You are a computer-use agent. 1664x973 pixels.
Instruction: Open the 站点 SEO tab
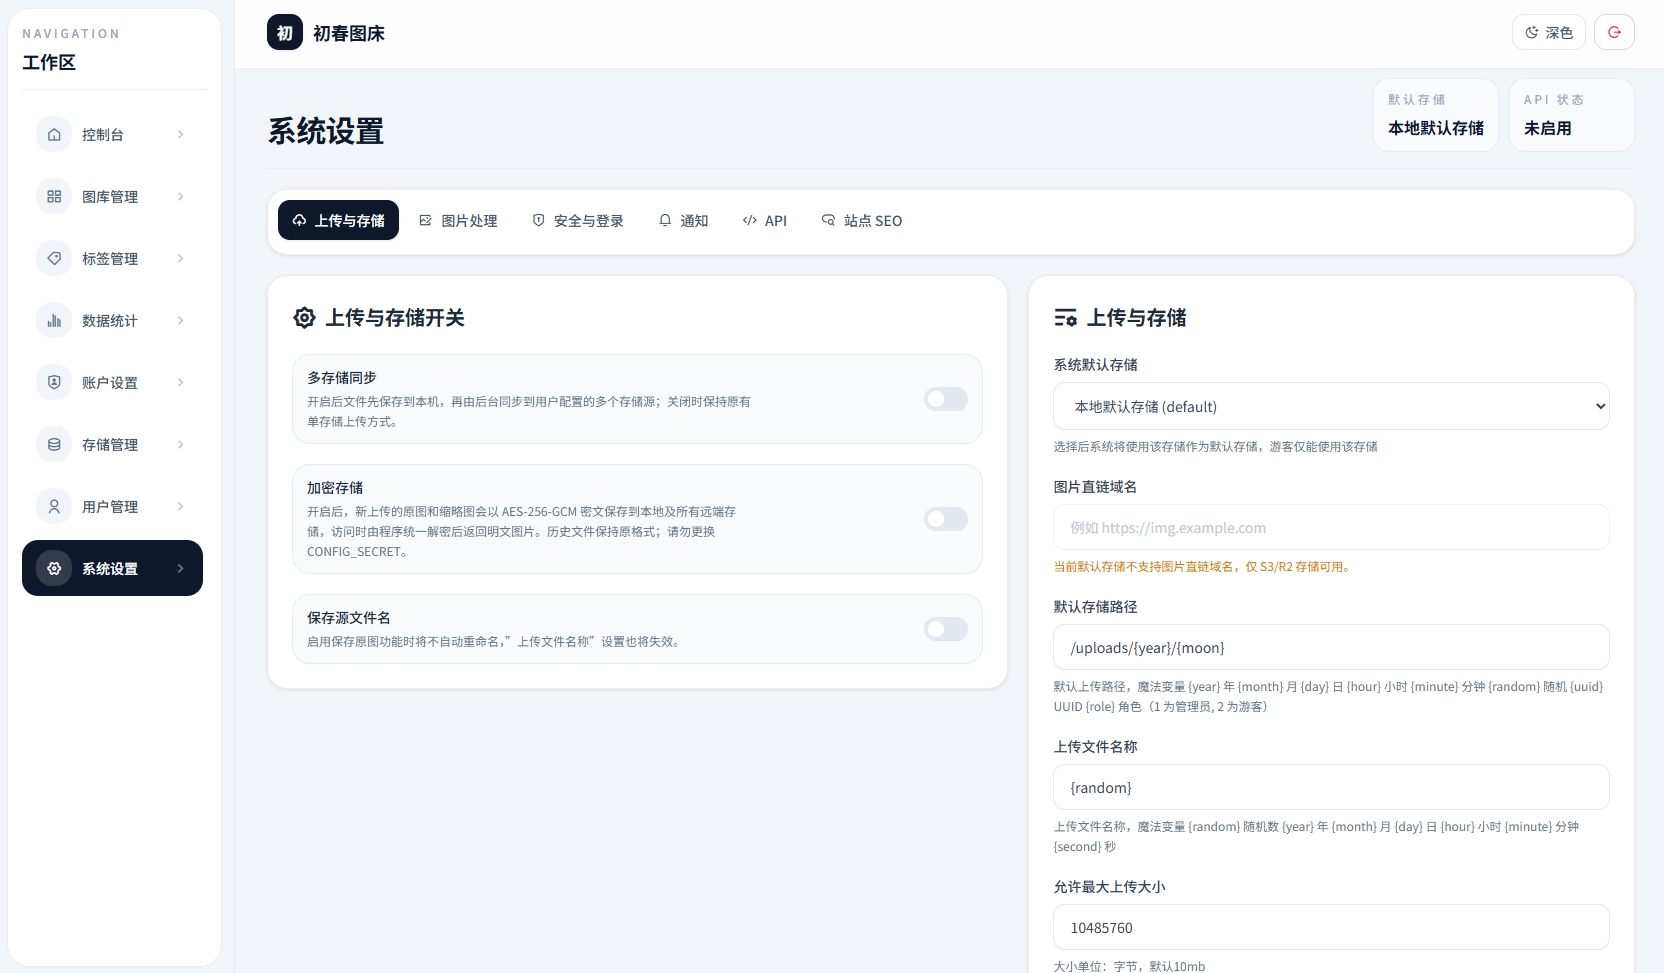[x=862, y=220]
